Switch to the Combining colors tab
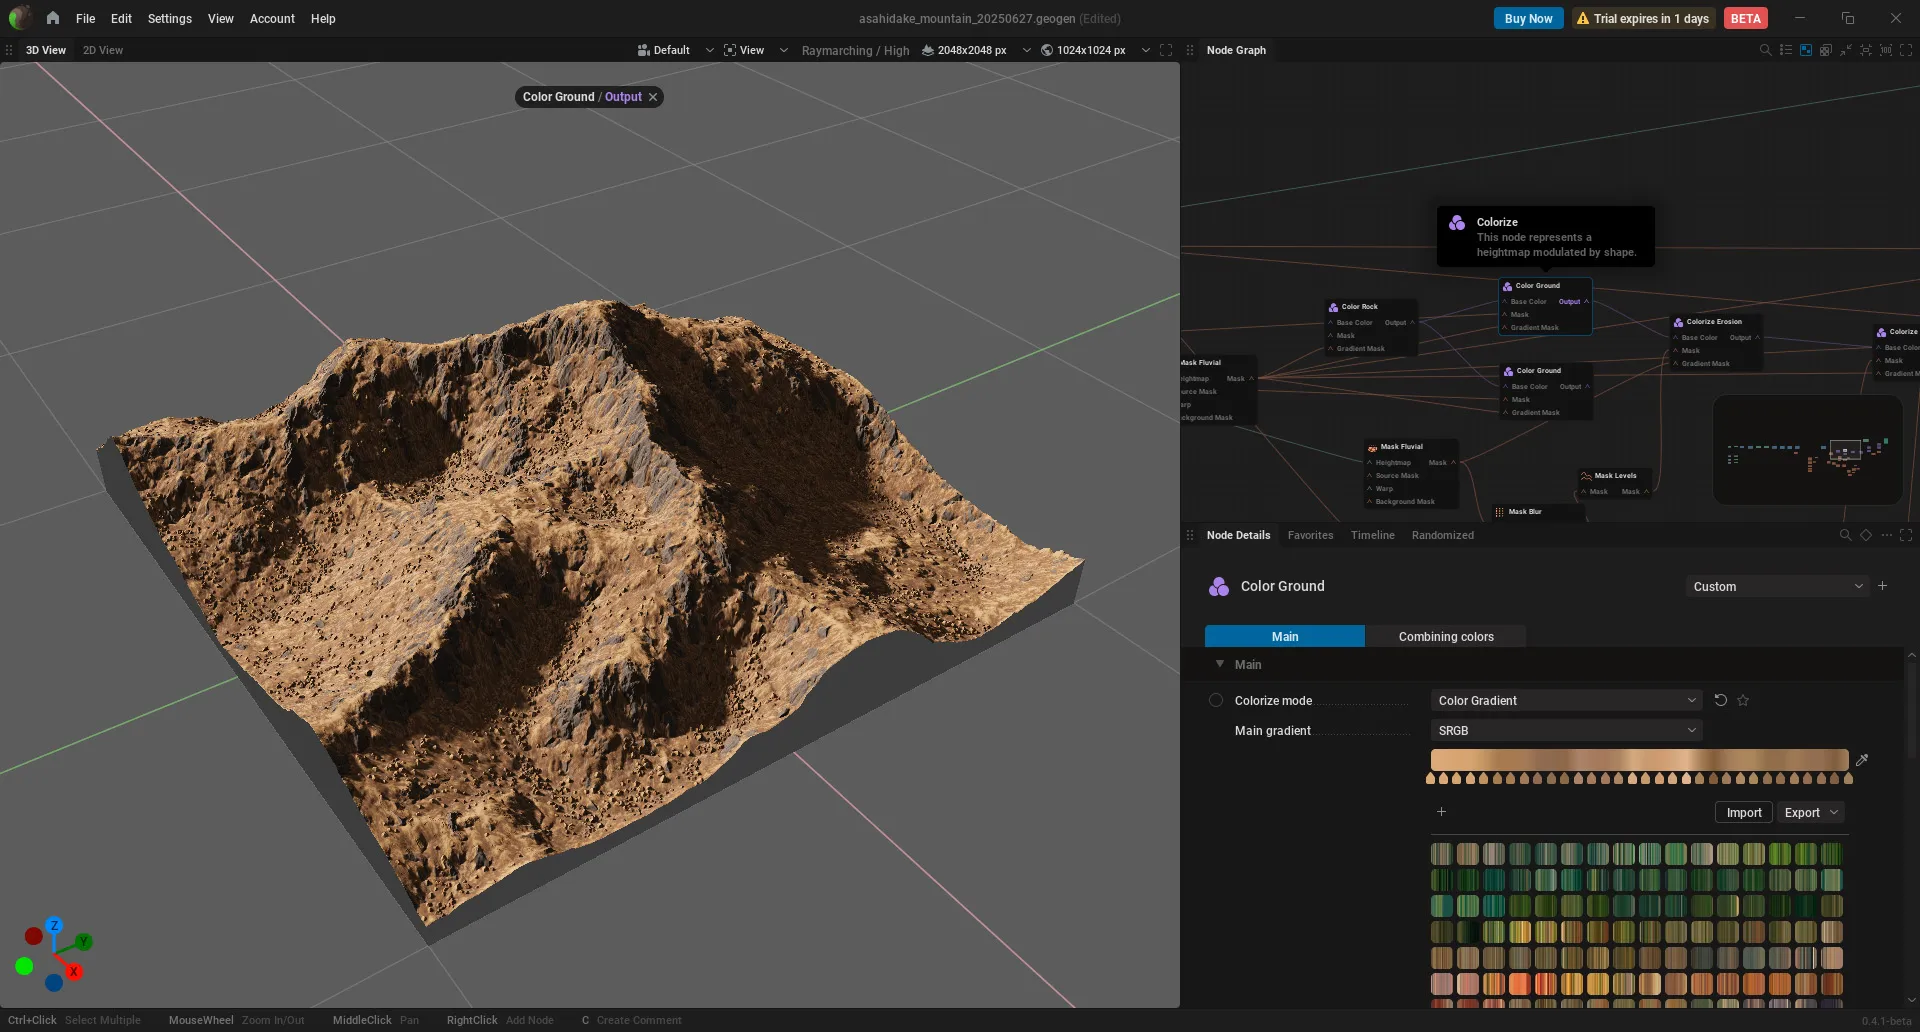This screenshot has width=1920, height=1032. coord(1446,636)
